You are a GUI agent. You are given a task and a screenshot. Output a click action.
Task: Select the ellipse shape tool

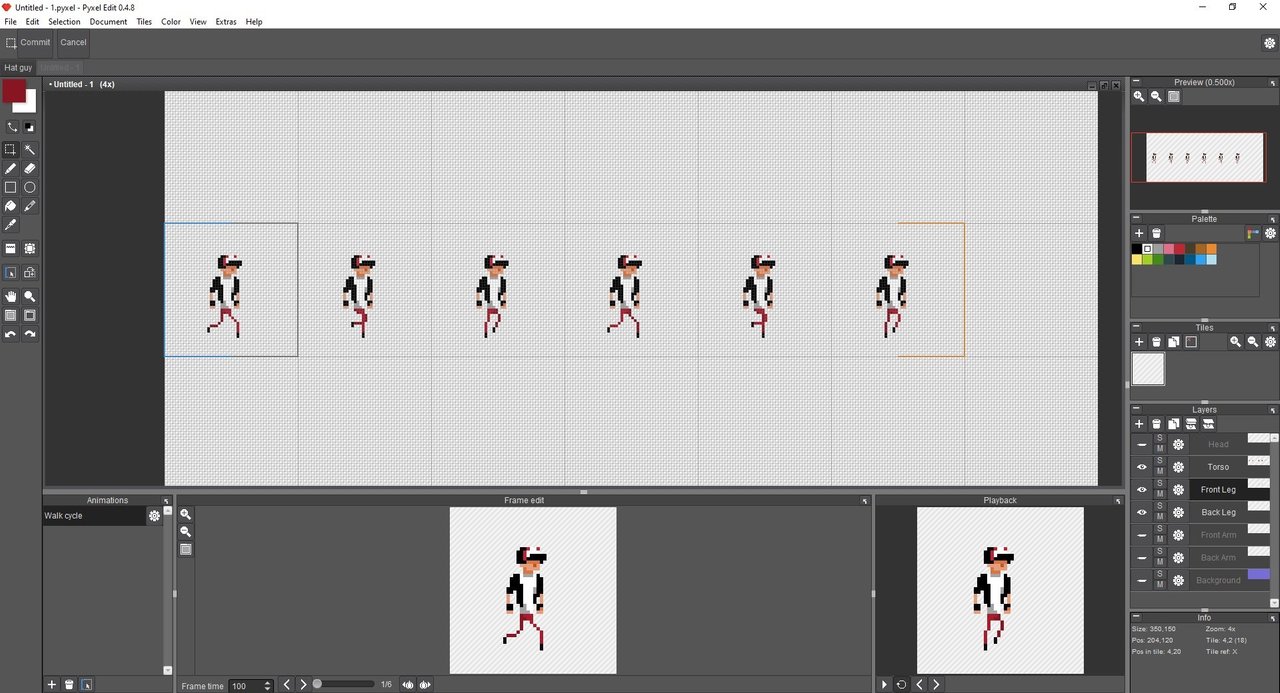click(x=29, y=187)
